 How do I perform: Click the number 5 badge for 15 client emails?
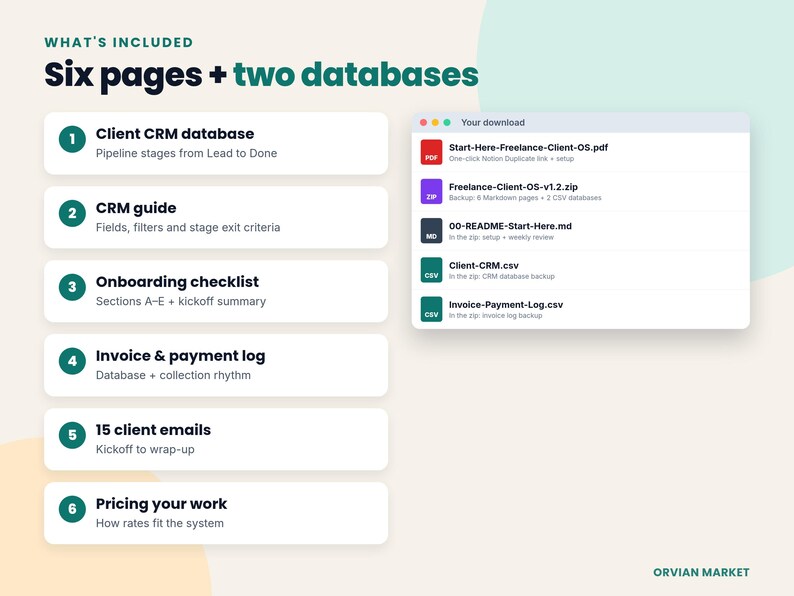click(x=72, y=435)
